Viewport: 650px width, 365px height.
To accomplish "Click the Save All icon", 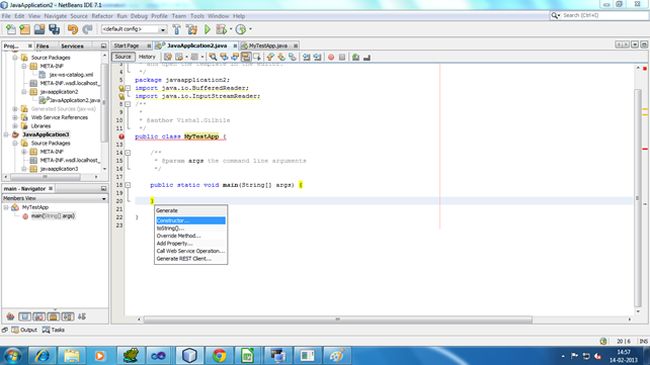I will click(54, 29).
